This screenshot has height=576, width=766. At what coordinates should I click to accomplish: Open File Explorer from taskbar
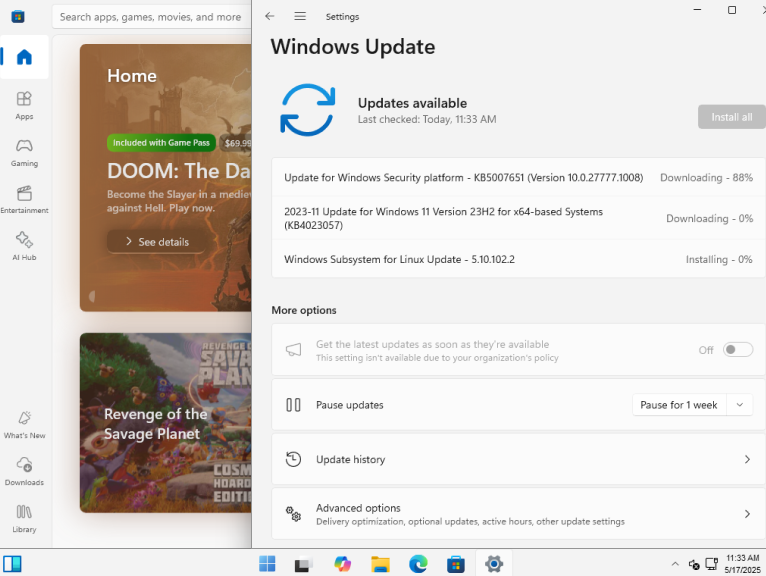click(x=380, y=564)
